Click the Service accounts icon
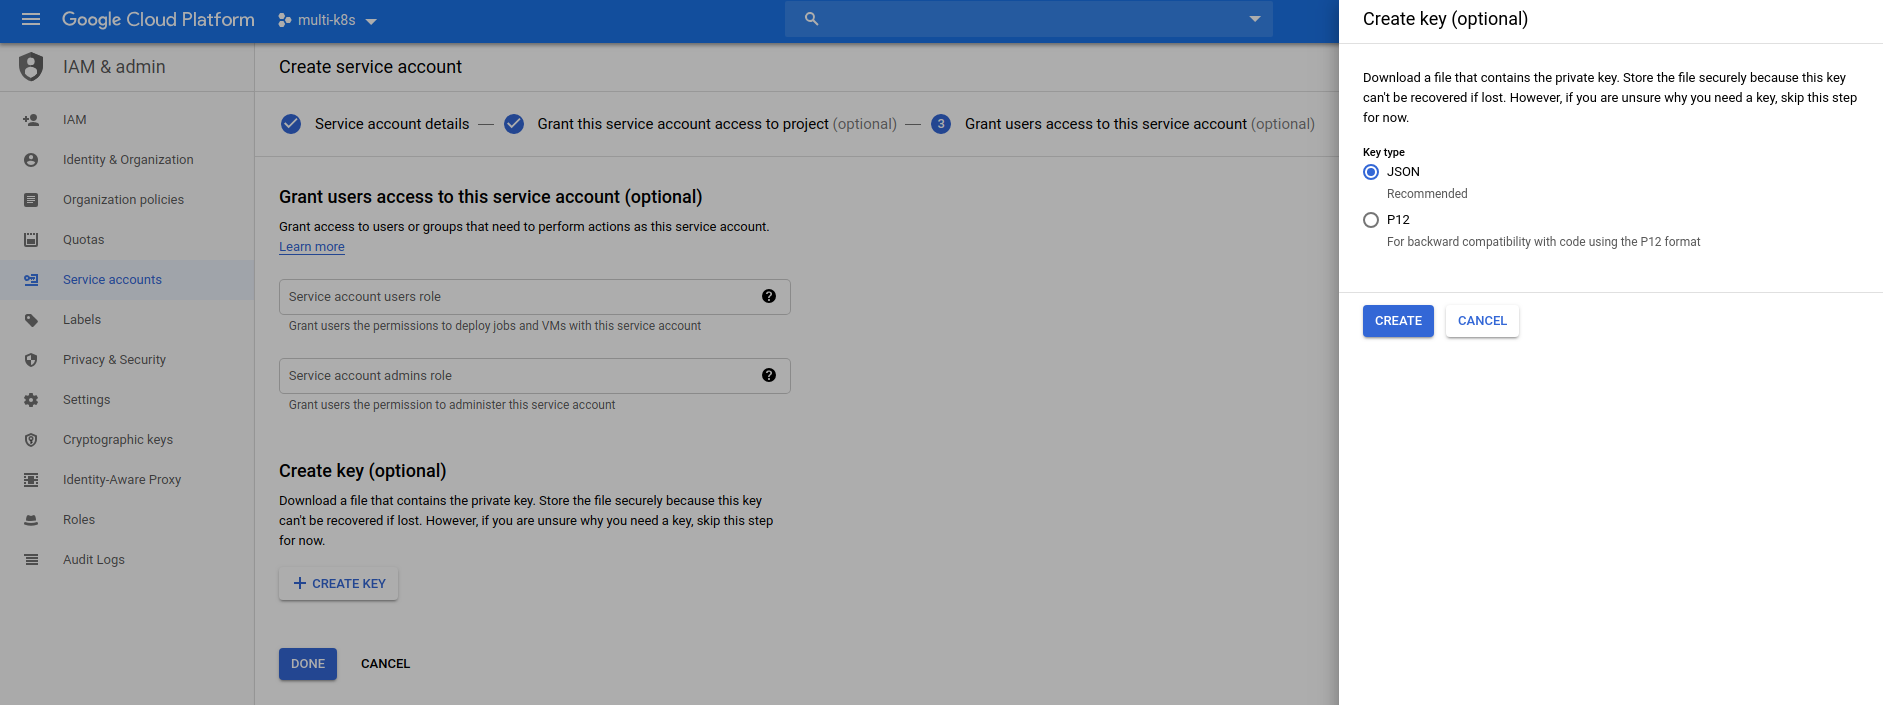The height and width of the screenshot is (705, 1883). 31,280
